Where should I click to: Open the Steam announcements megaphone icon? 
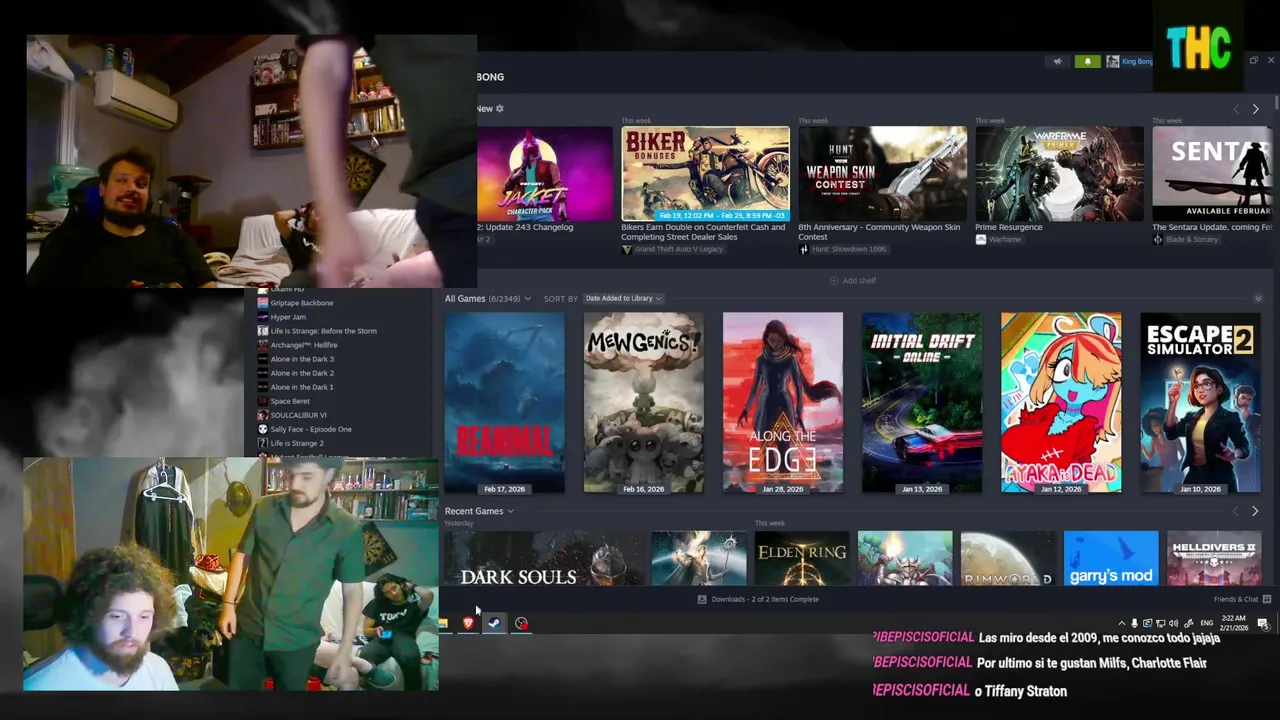coord(1057,62)
